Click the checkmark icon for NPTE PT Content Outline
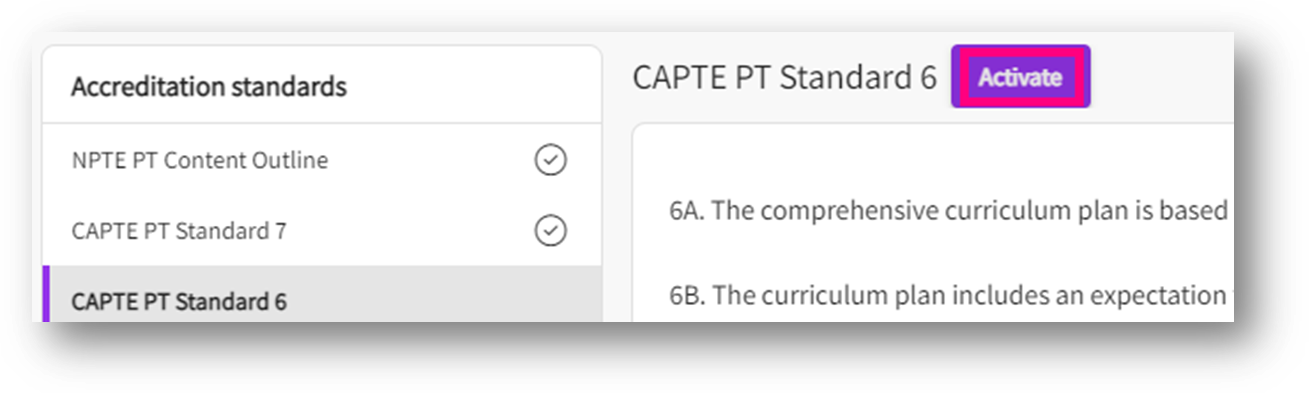 (550, 160)
